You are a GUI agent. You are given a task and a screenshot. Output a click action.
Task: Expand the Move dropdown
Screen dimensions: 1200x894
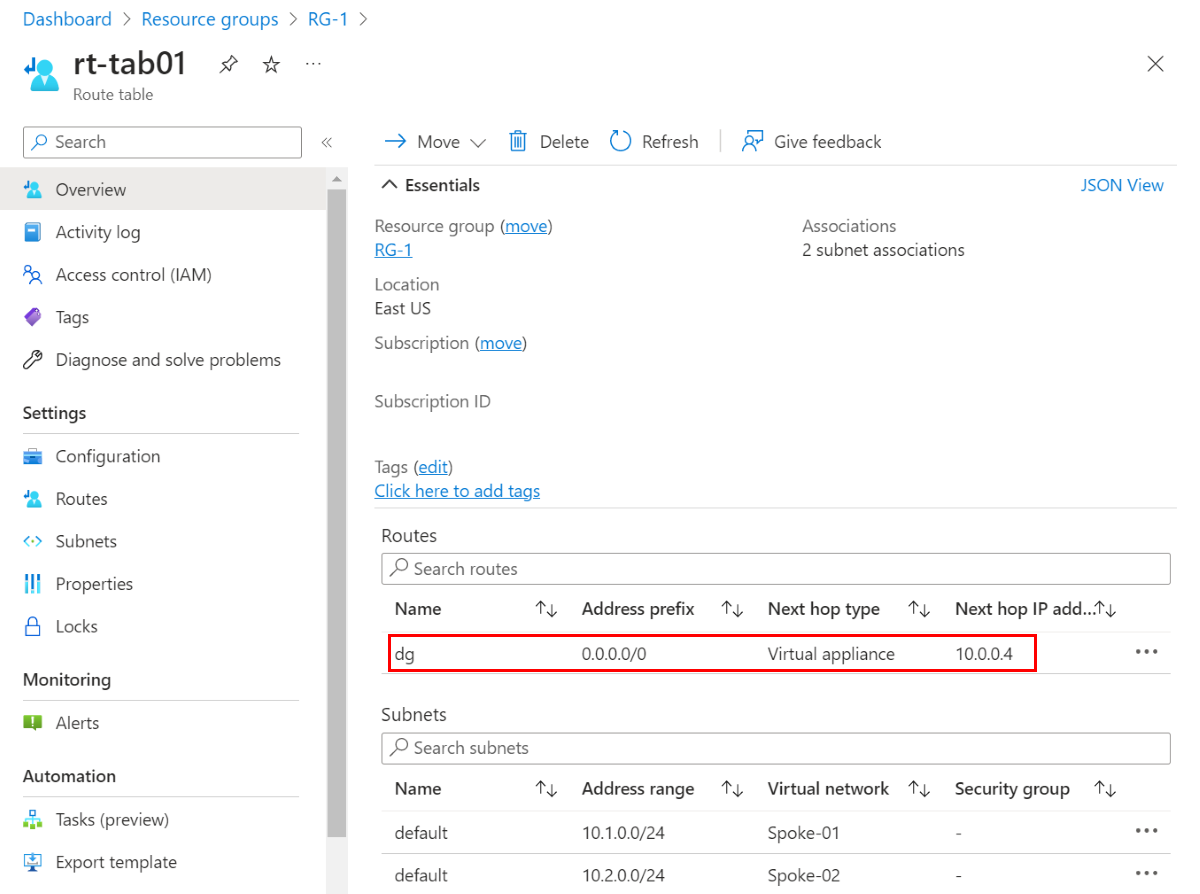point(477,142)
